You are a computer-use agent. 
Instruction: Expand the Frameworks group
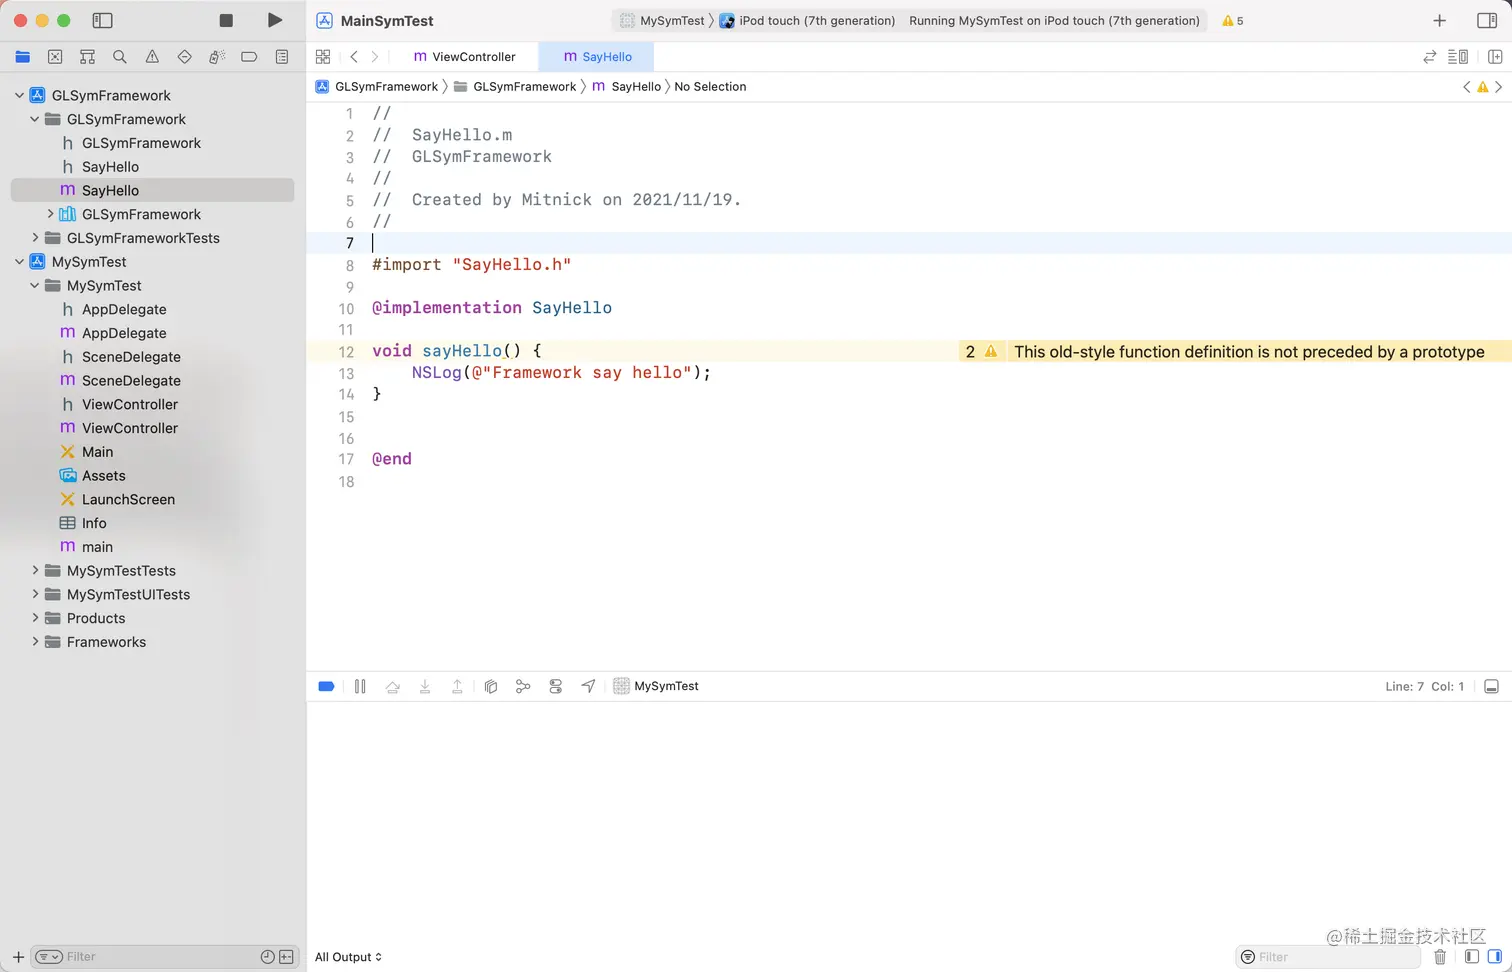[35, 642]
